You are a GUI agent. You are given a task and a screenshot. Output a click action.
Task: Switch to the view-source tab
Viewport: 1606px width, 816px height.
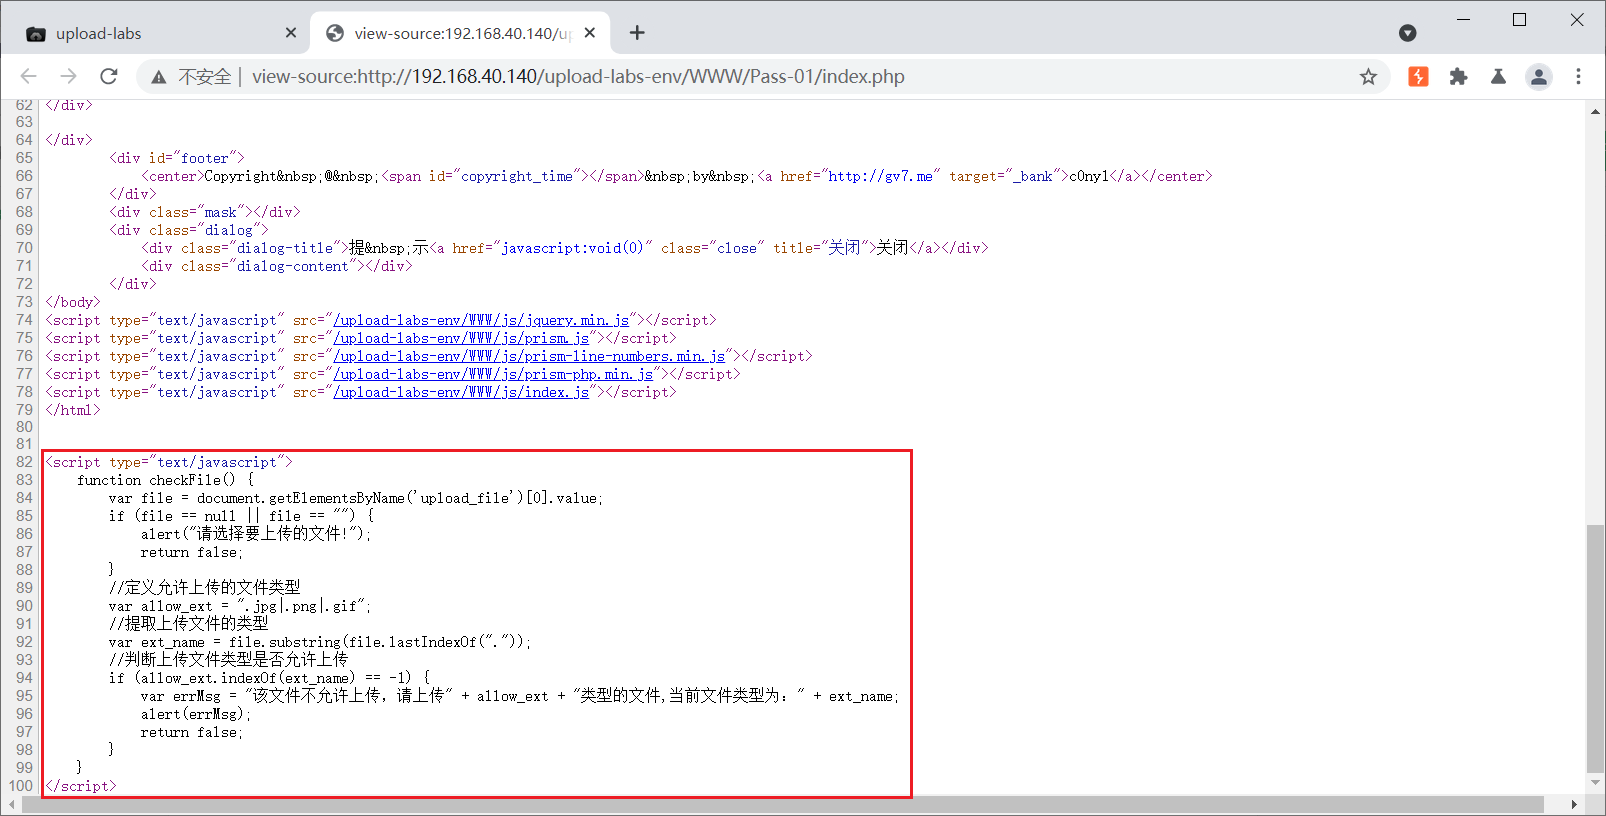point(460,33)
